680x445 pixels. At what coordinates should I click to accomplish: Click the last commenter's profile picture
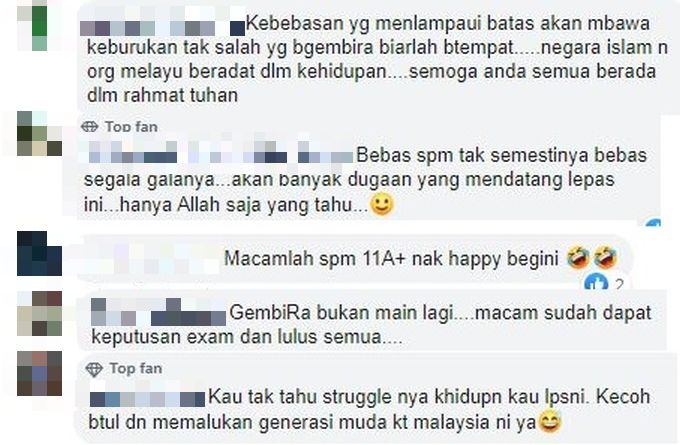click(x=39, y=373)
